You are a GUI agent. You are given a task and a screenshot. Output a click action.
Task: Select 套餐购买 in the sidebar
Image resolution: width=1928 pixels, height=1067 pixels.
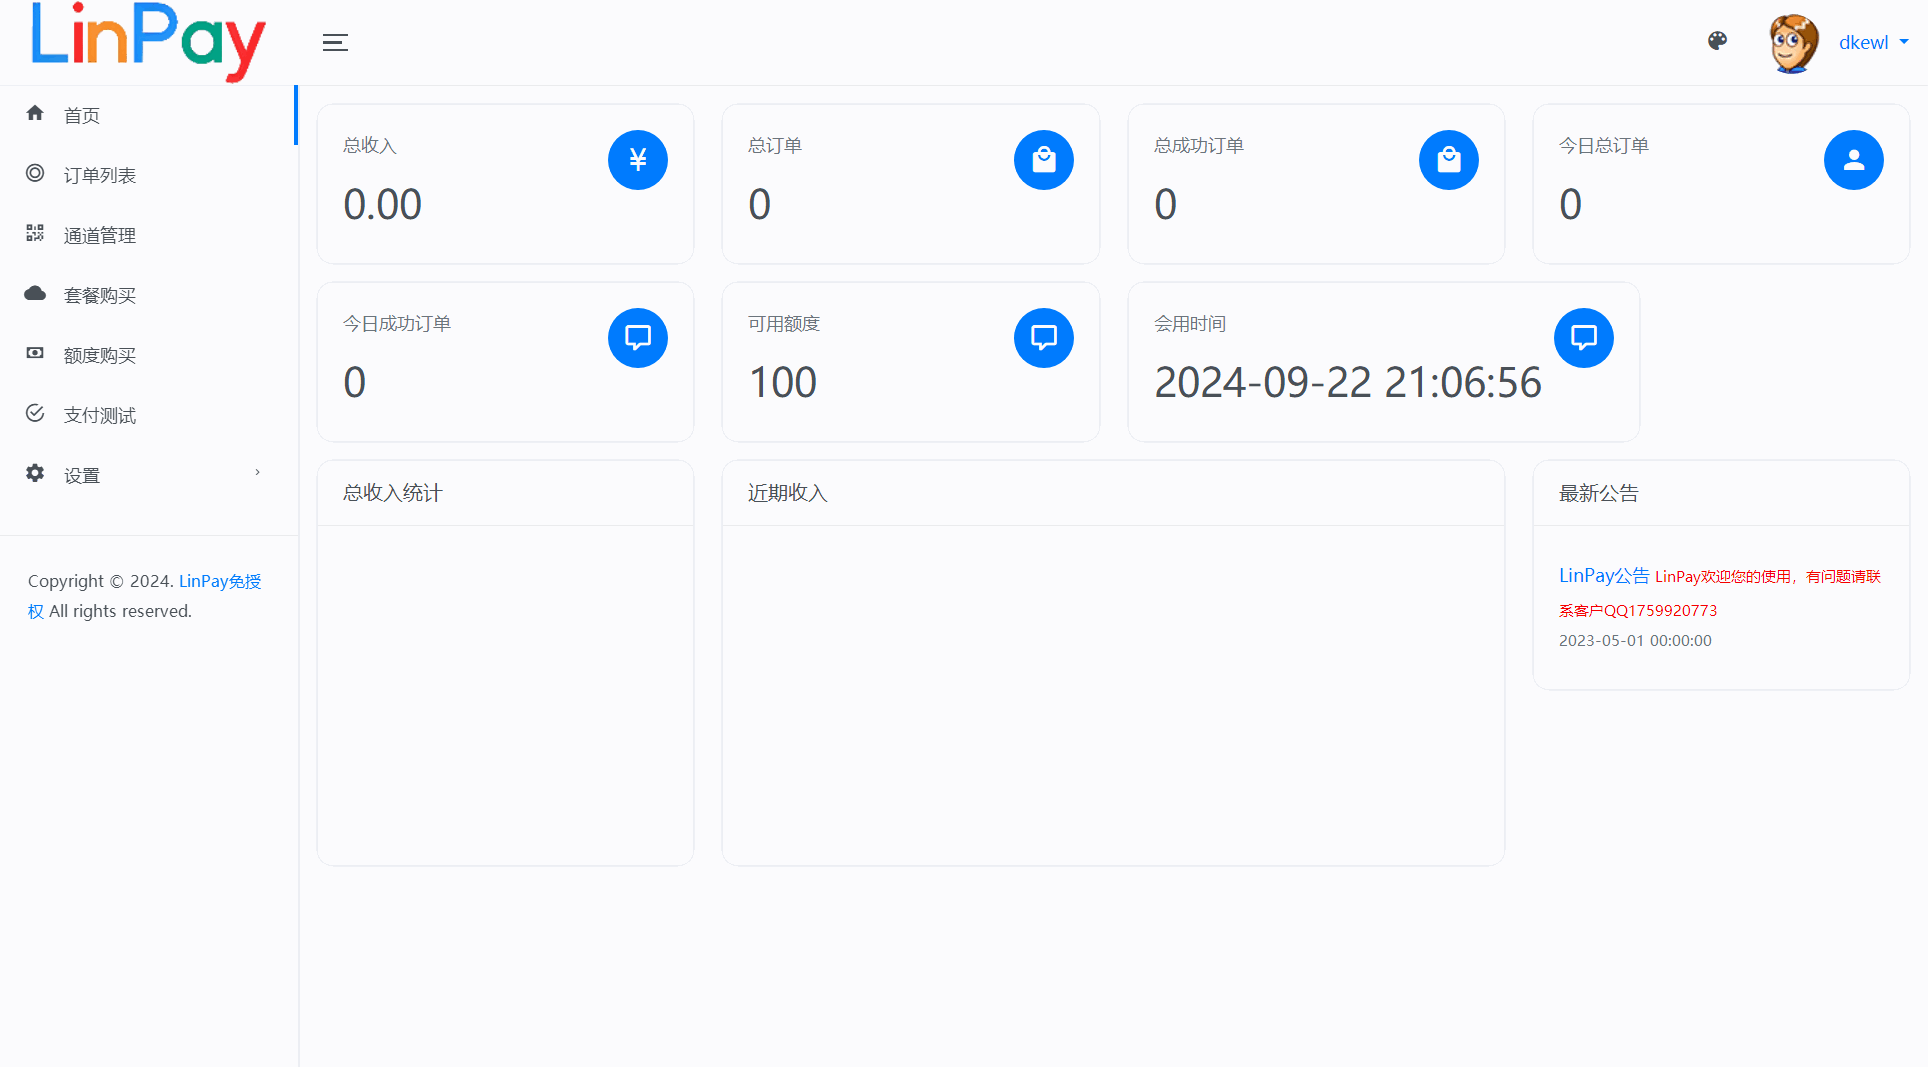tap(99, 295)
